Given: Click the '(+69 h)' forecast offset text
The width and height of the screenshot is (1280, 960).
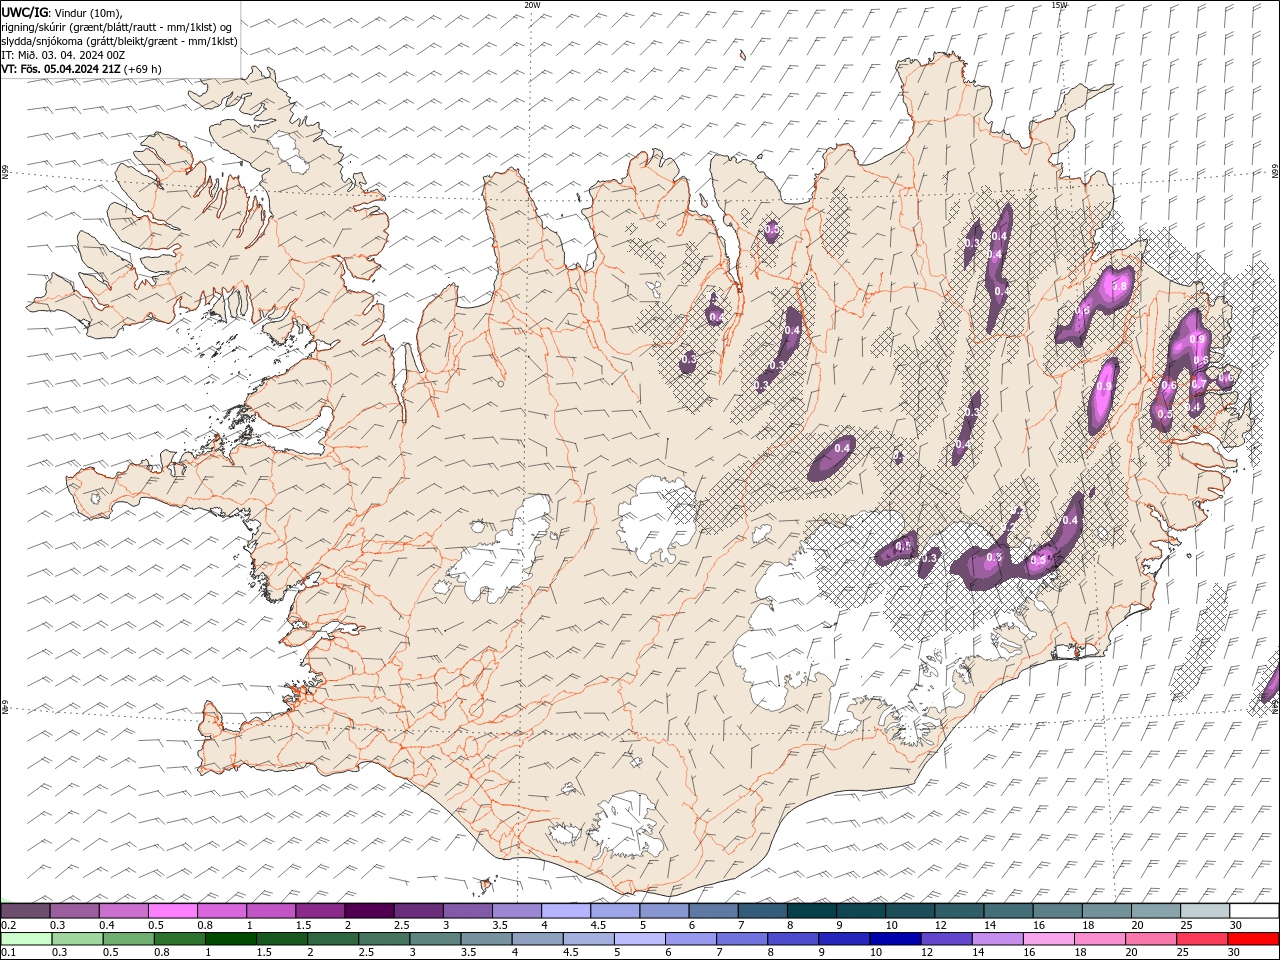Looking at the screenshot, I should [x=144, y=69].
